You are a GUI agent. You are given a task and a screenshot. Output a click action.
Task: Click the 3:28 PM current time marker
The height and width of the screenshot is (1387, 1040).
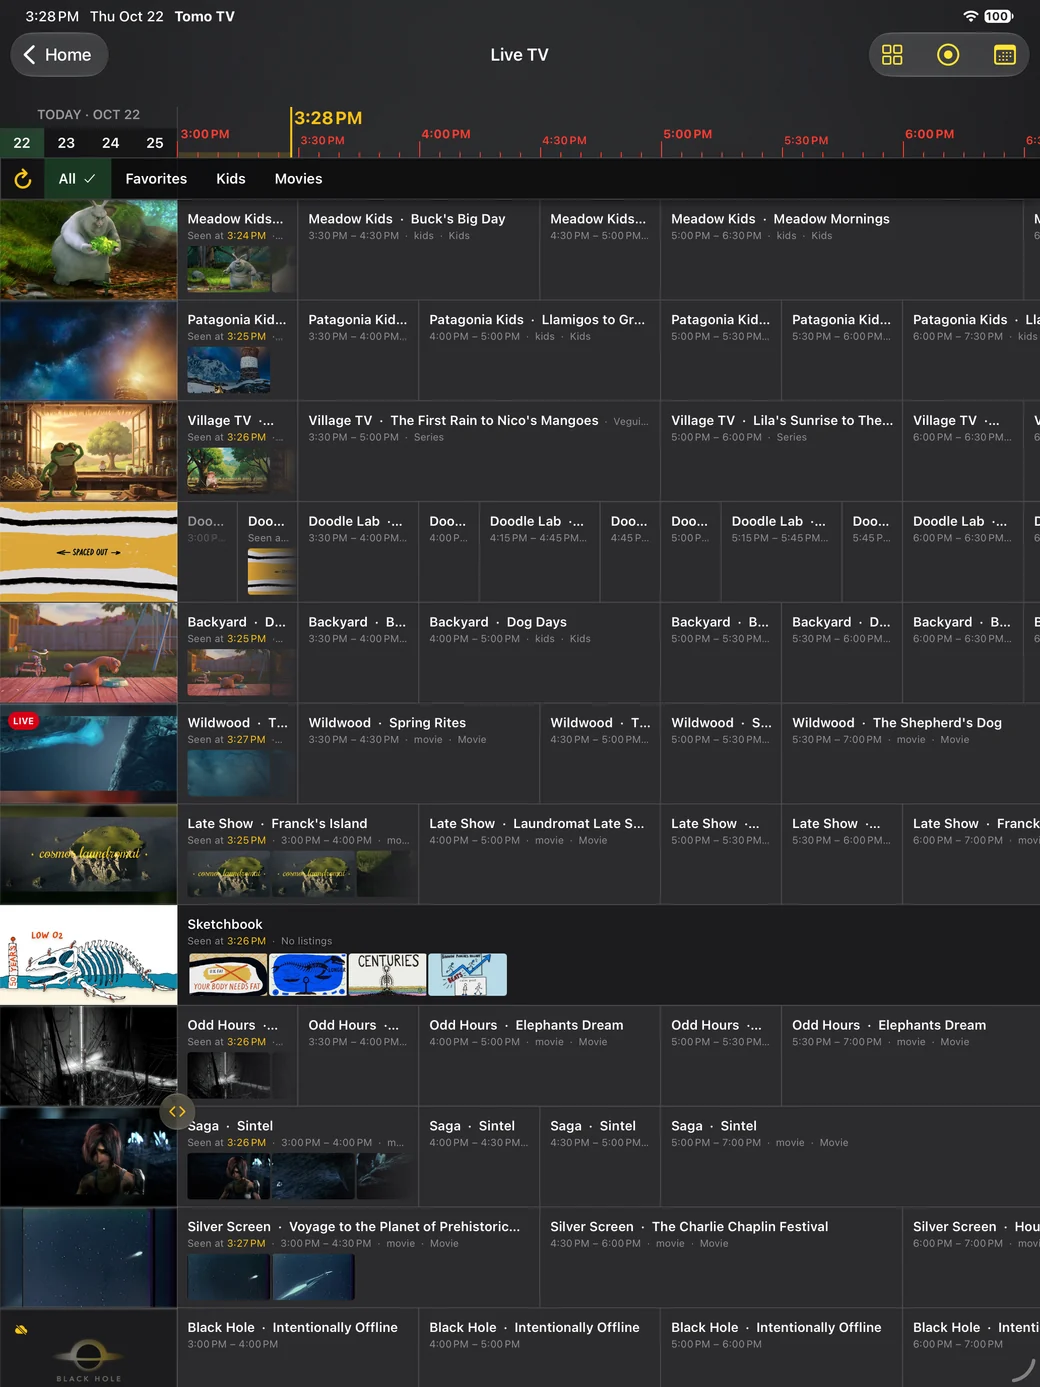click(x=328, y=118)
